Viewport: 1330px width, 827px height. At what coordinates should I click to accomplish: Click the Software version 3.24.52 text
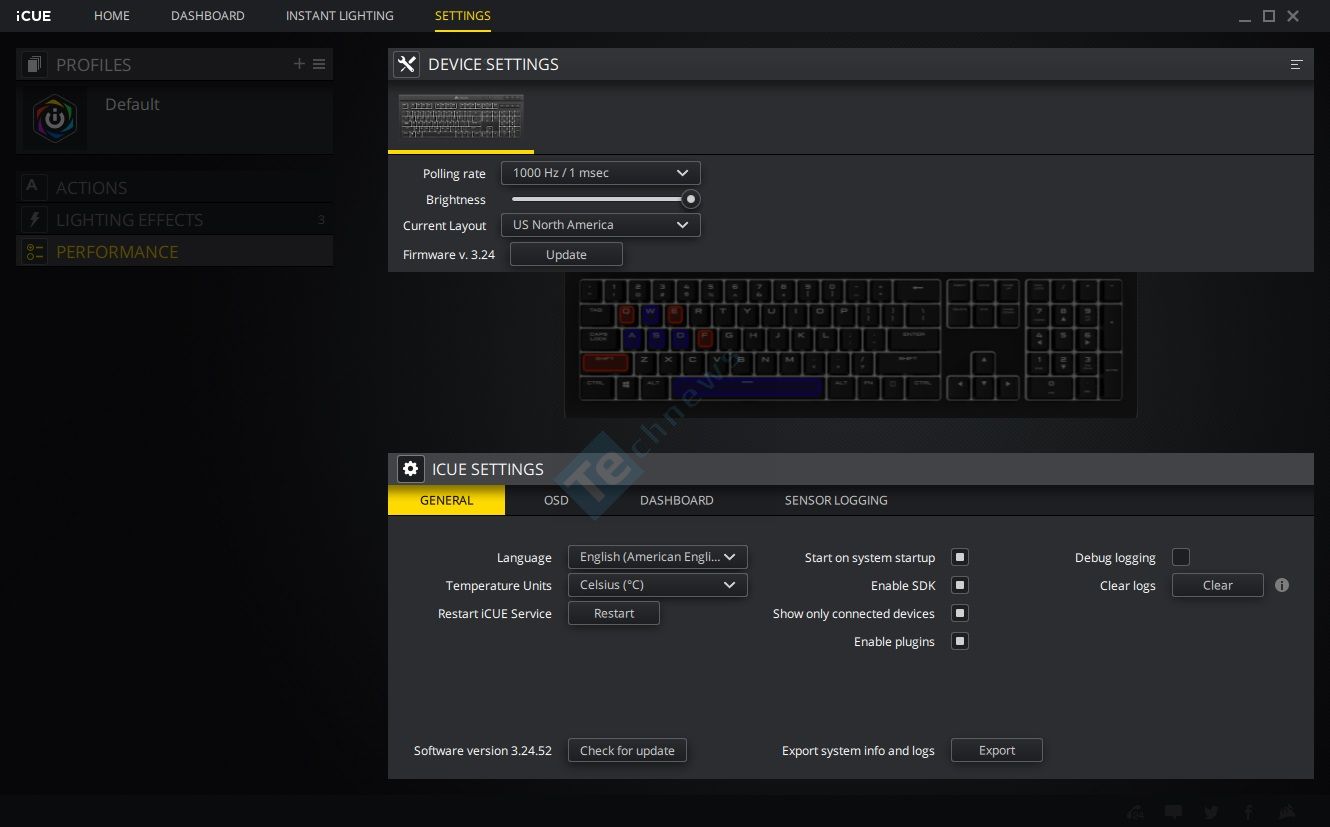[x=483, y=750]
